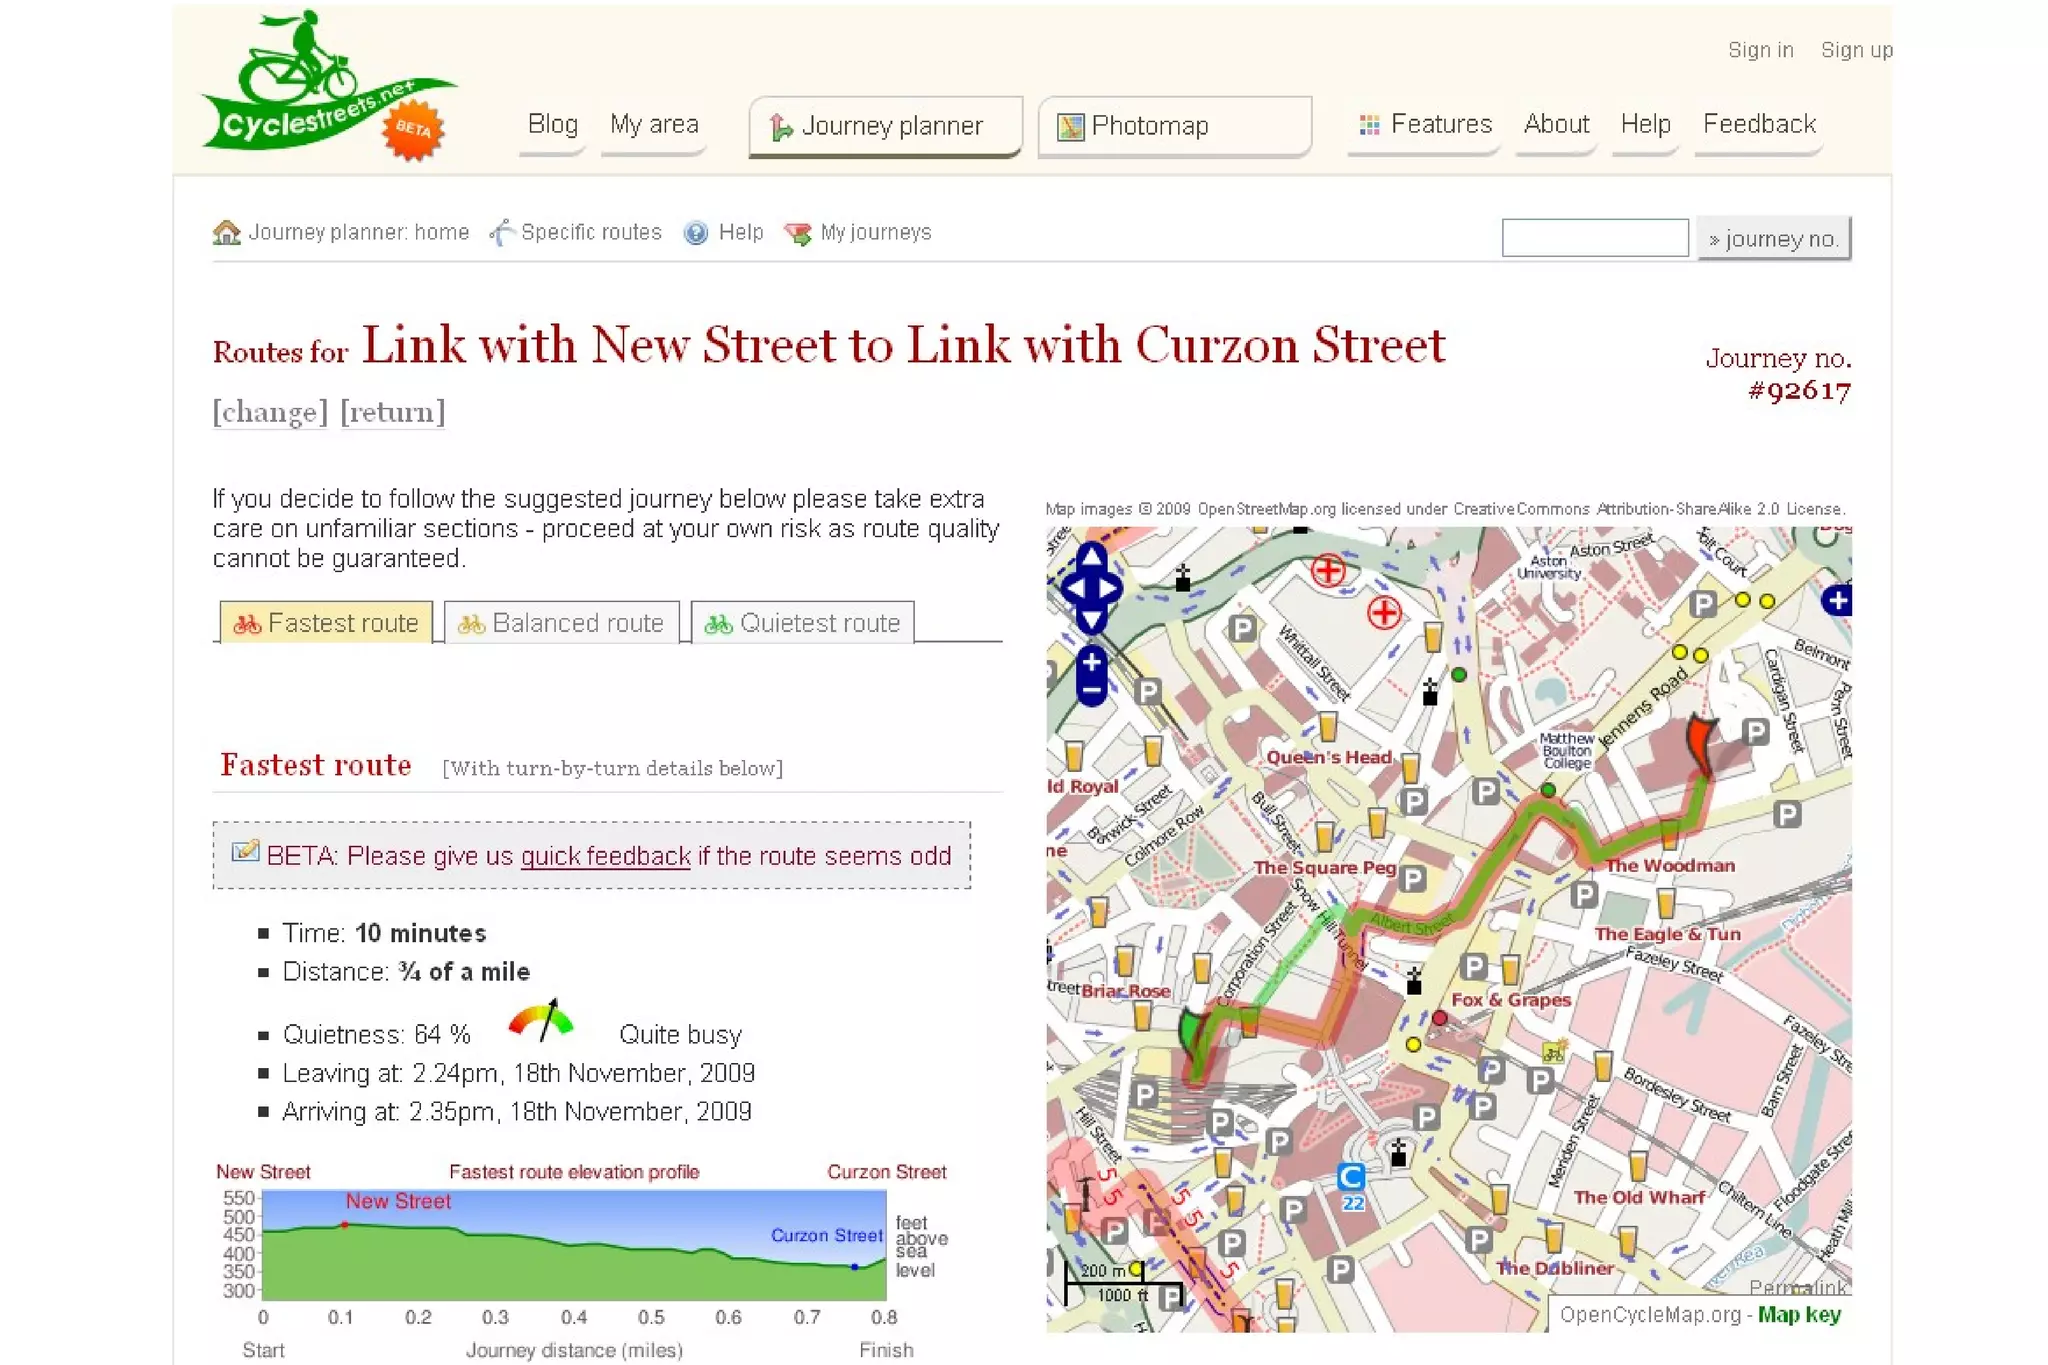This screenshot has height=1365, width=2048.
Task: Open the Map key link
Action: point(1798,1314)
